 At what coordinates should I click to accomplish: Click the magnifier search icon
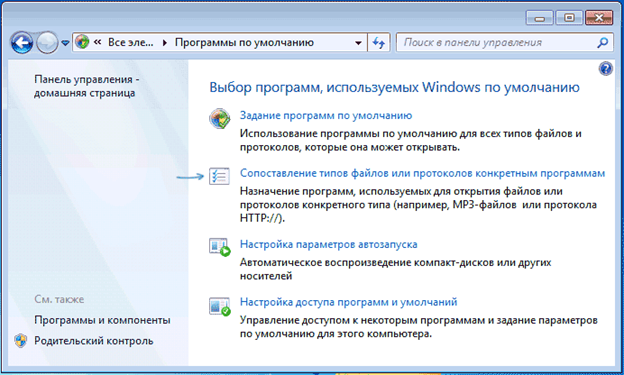(603, 42)
